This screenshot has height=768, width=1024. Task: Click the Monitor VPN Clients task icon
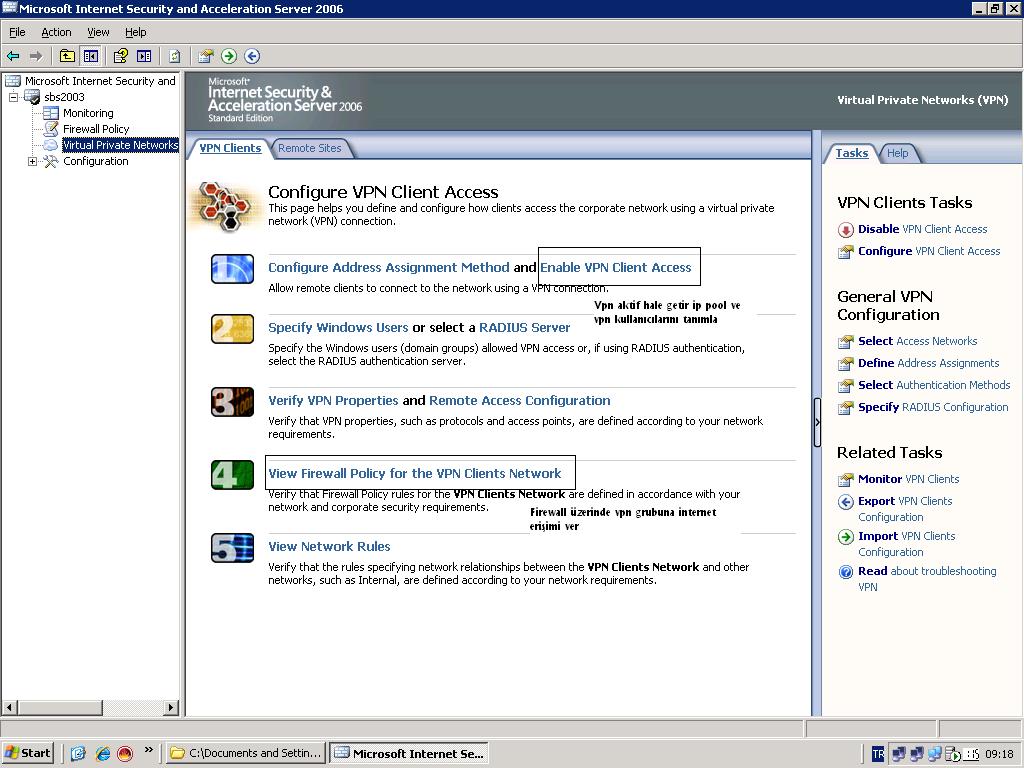point(846,480)
